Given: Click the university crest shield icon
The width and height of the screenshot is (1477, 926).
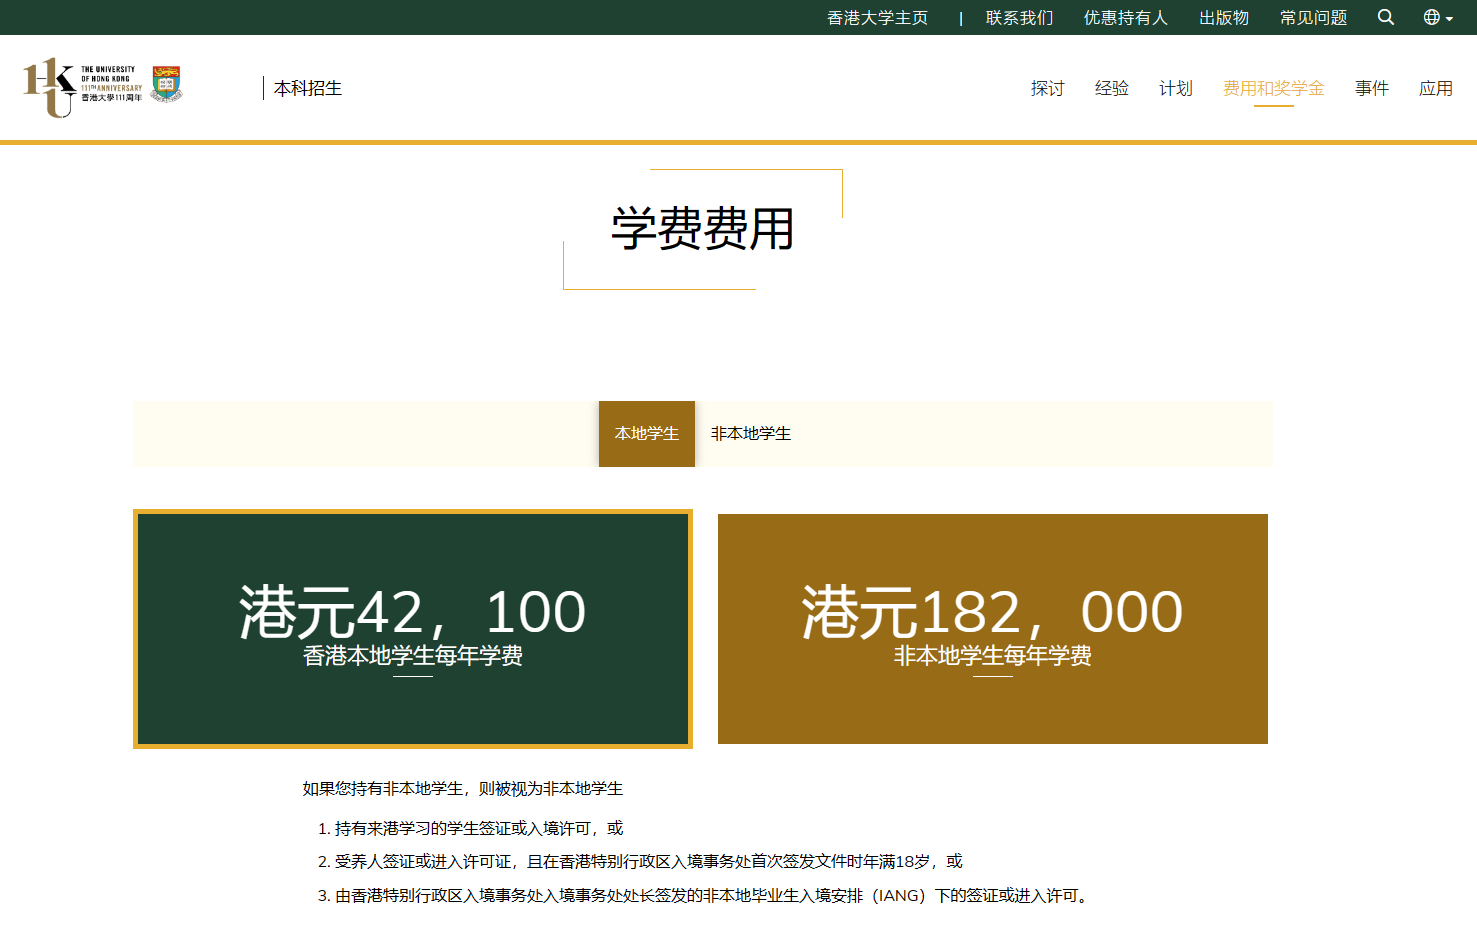Looking at the screenshot, I should coord(166,84).
